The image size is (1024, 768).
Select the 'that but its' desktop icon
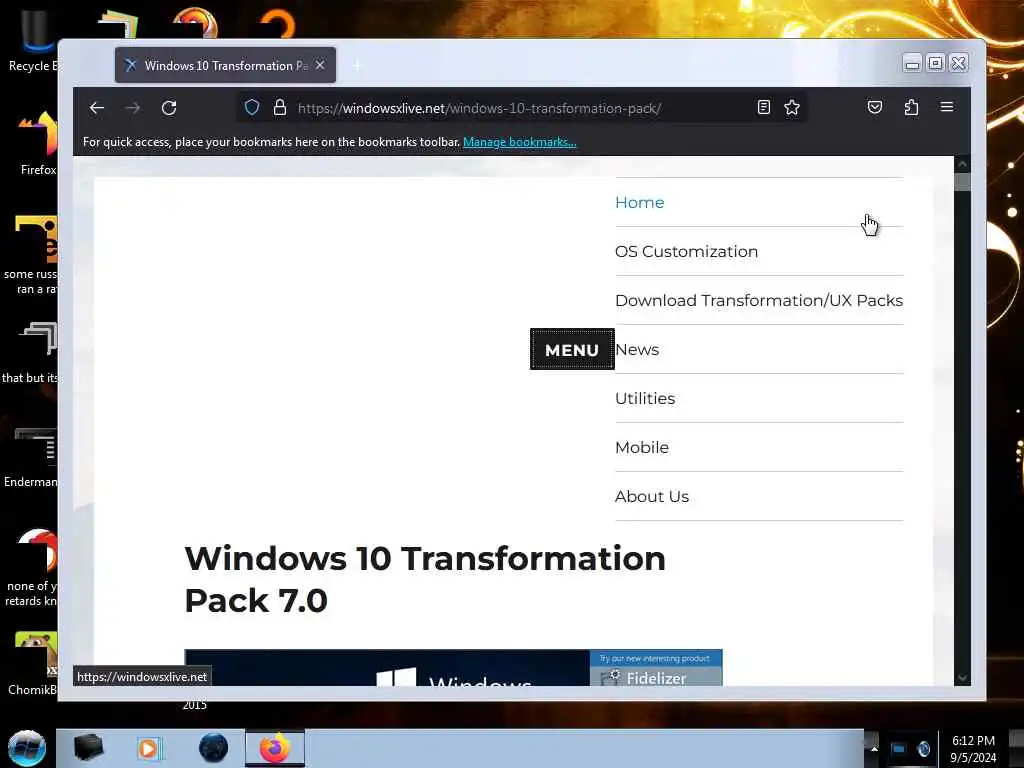[31, 353]
